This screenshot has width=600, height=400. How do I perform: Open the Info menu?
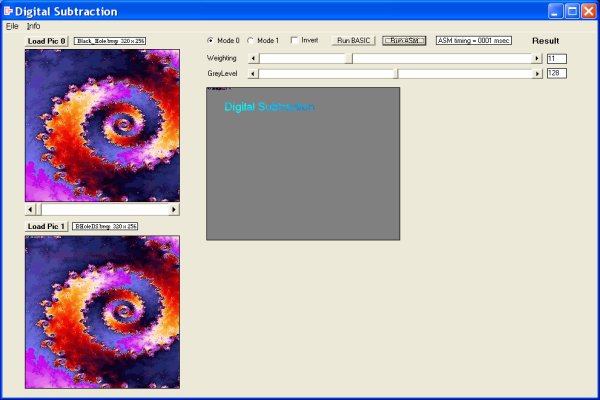coord(34,25)
